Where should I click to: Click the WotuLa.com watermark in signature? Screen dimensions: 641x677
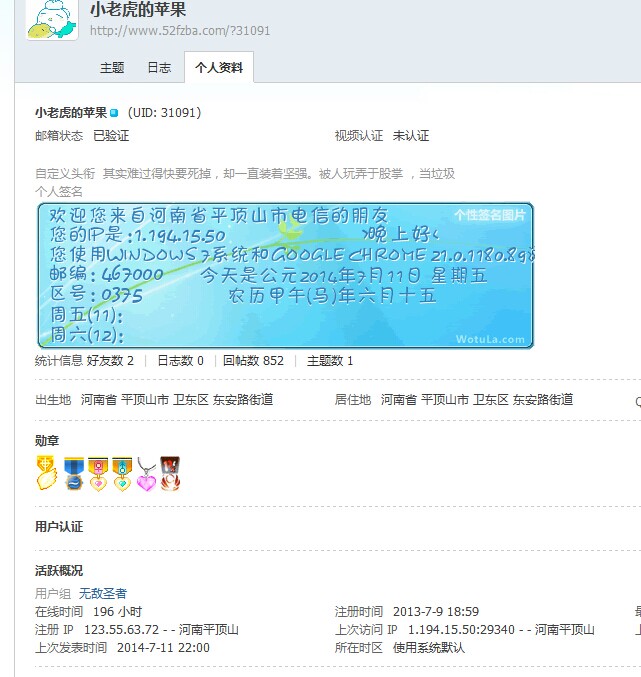pyautogui.click(x=490, y=339)
